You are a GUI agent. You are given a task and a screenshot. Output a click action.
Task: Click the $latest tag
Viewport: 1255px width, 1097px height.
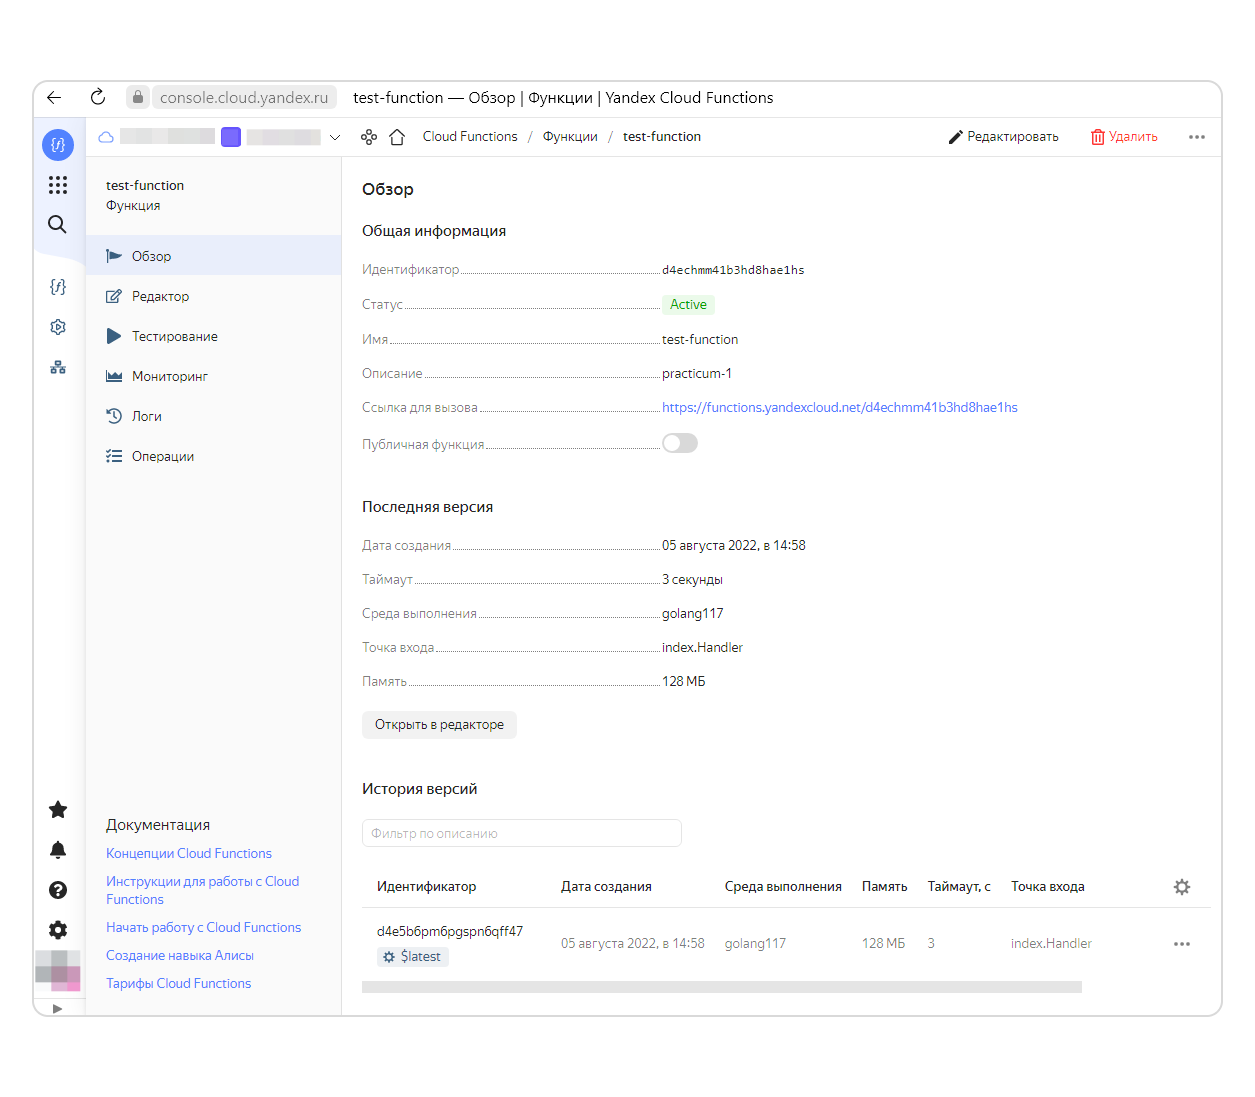point(413,957)
